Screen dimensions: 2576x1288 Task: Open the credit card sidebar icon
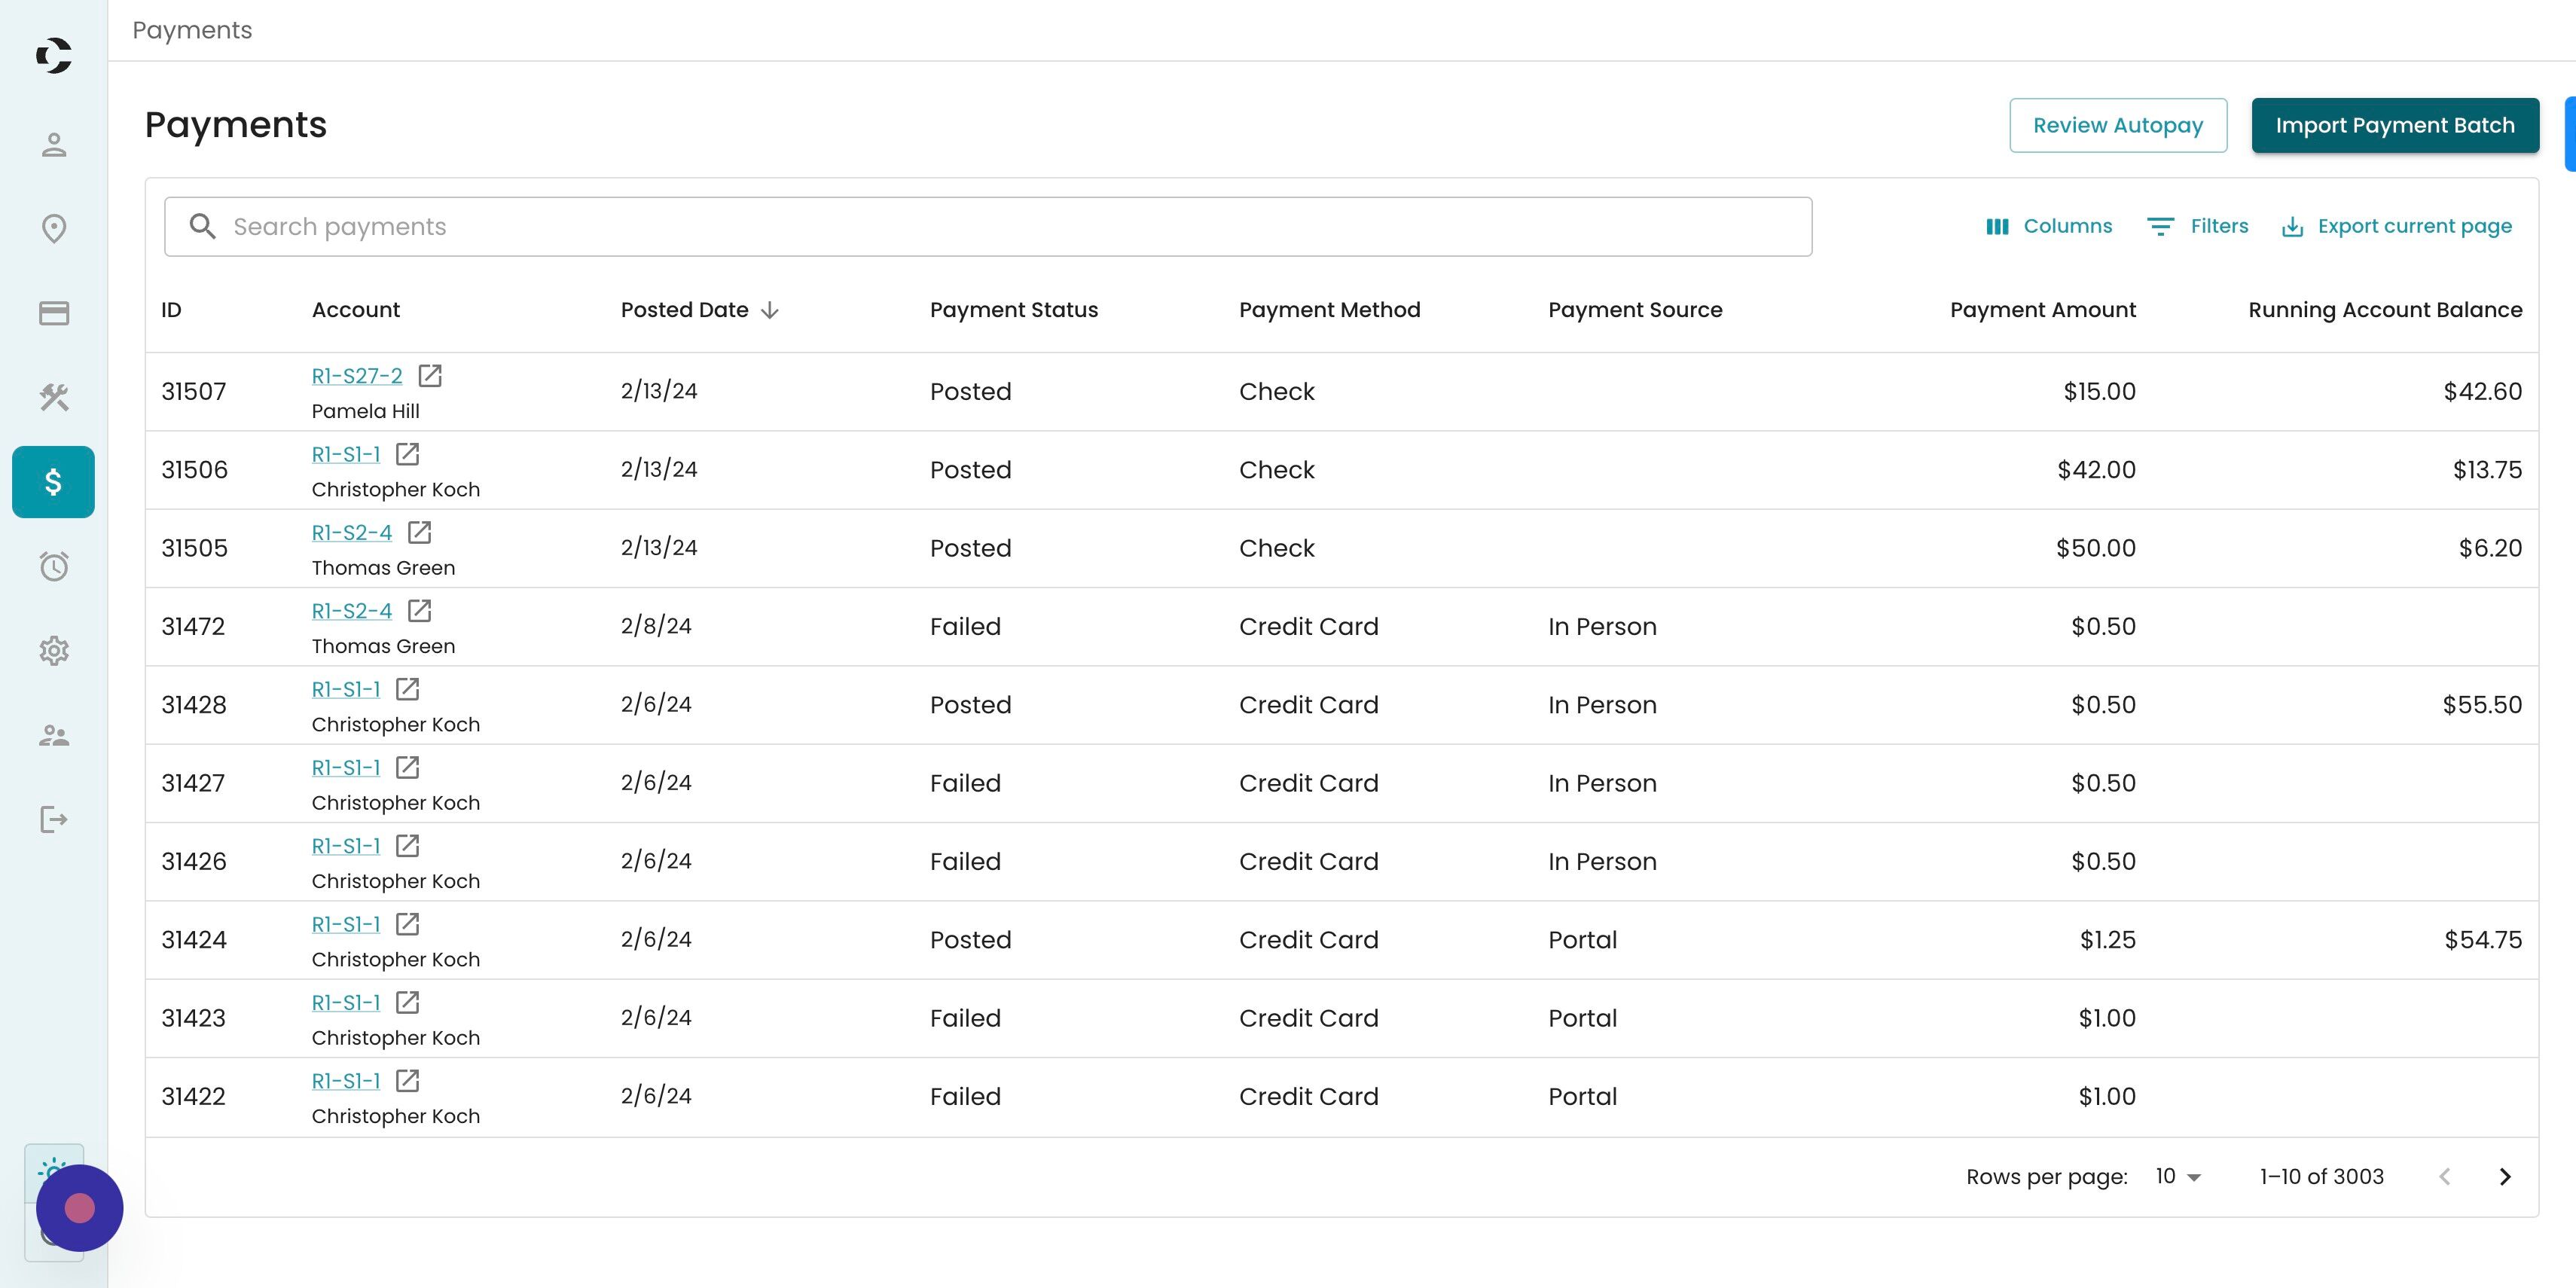(54, 314)
